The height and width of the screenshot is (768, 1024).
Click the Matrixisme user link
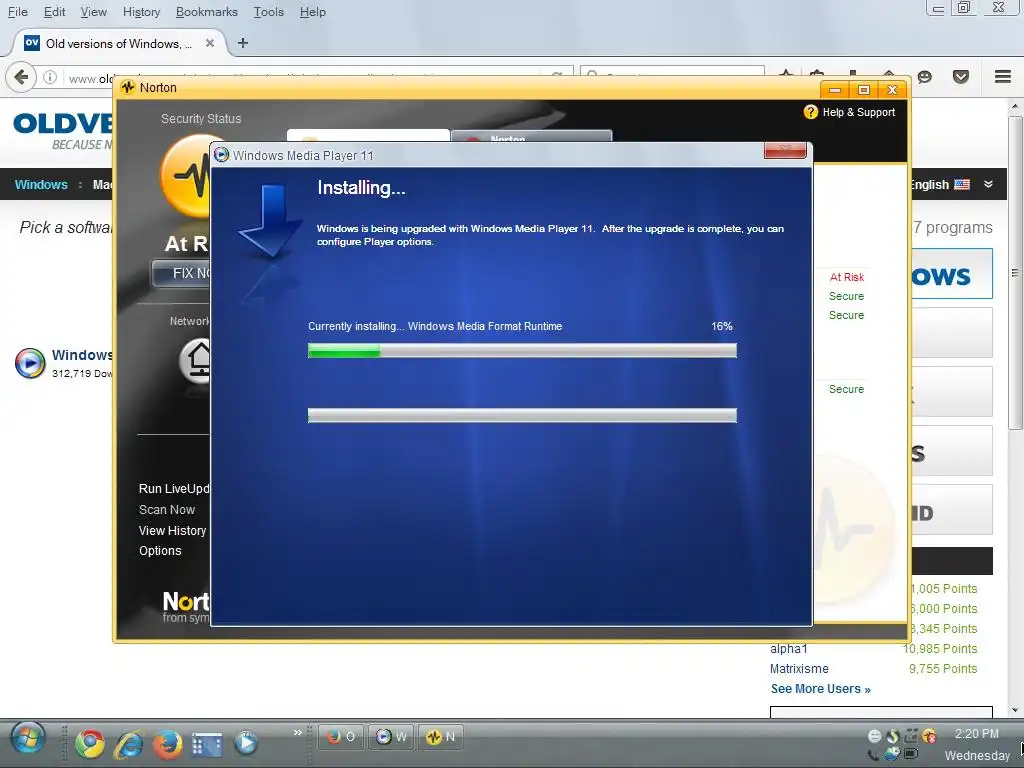[799, 669]
